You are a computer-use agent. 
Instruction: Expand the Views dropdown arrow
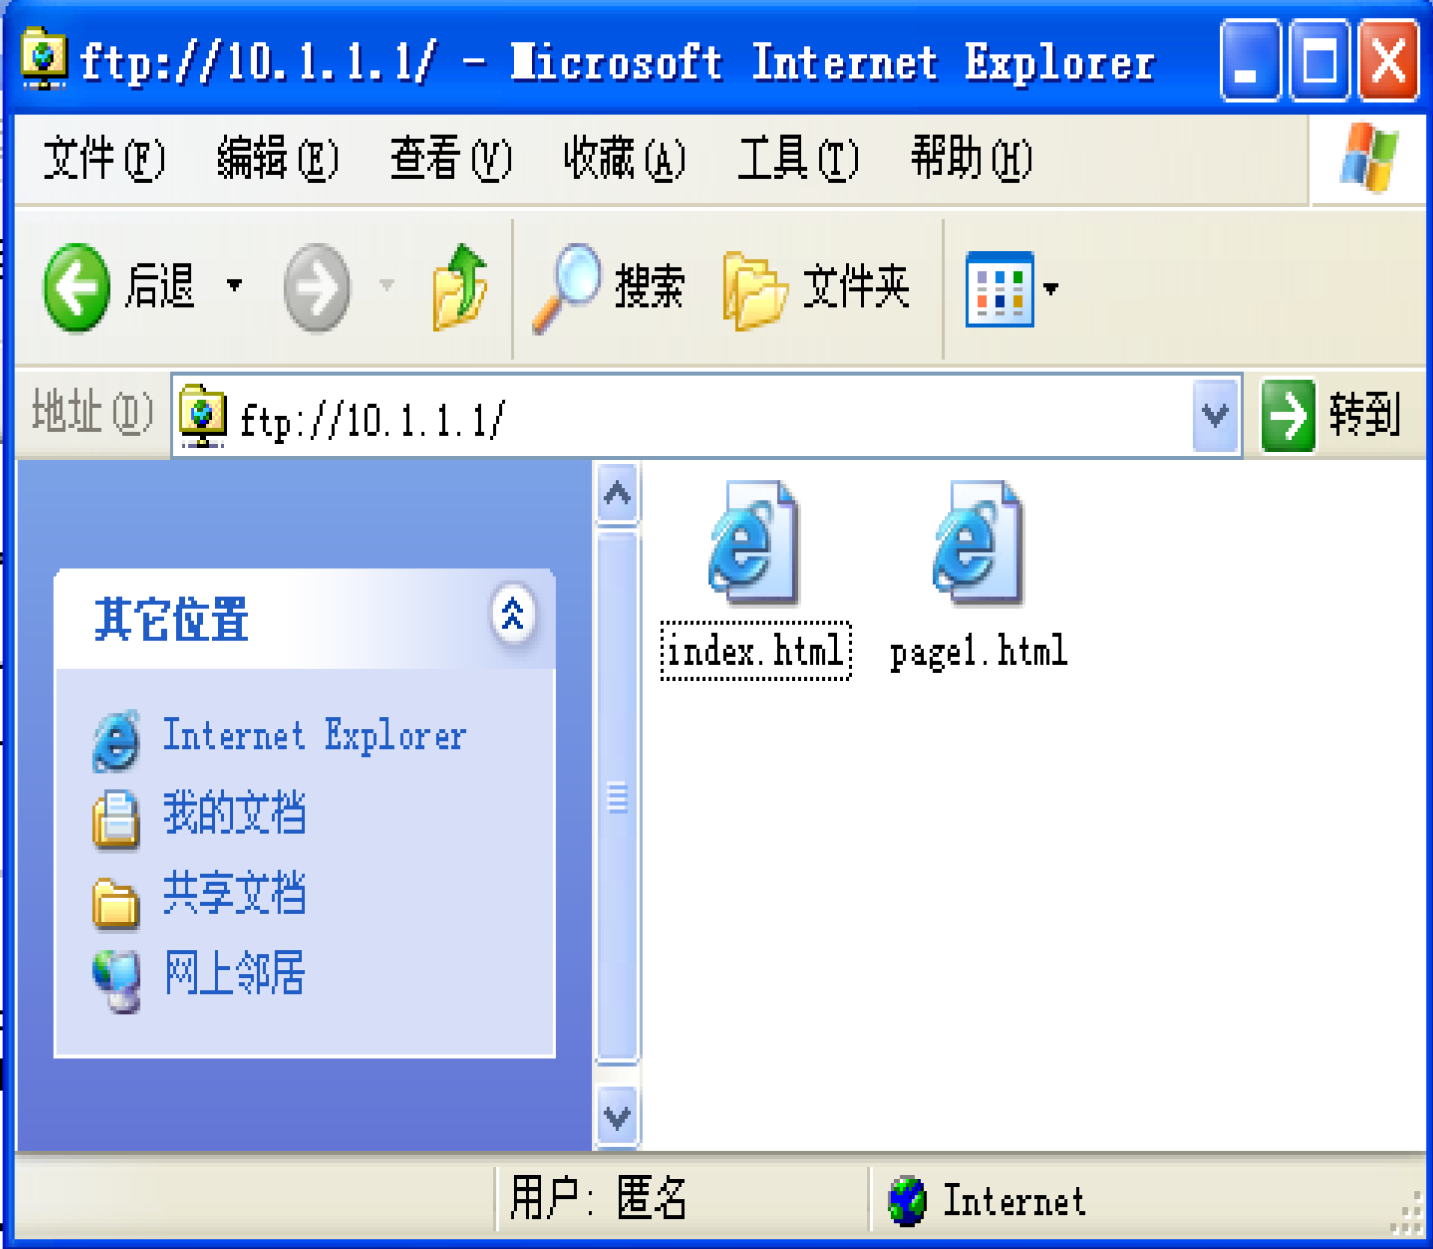[x=1050, y=289]
